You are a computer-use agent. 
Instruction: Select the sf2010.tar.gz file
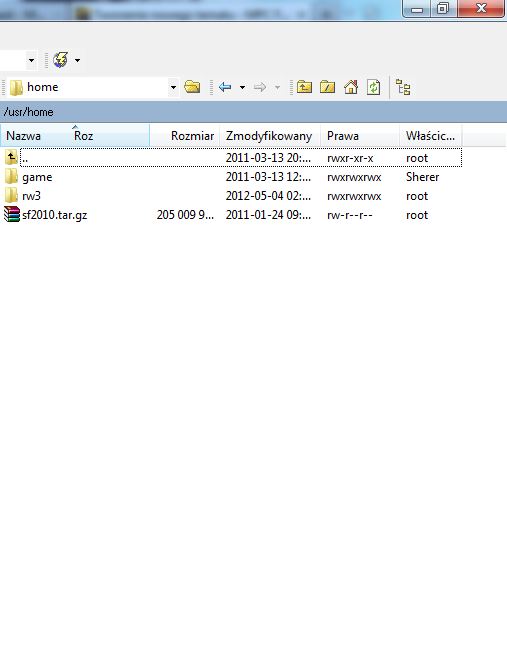pyautogui.click(x=55, y=215)
